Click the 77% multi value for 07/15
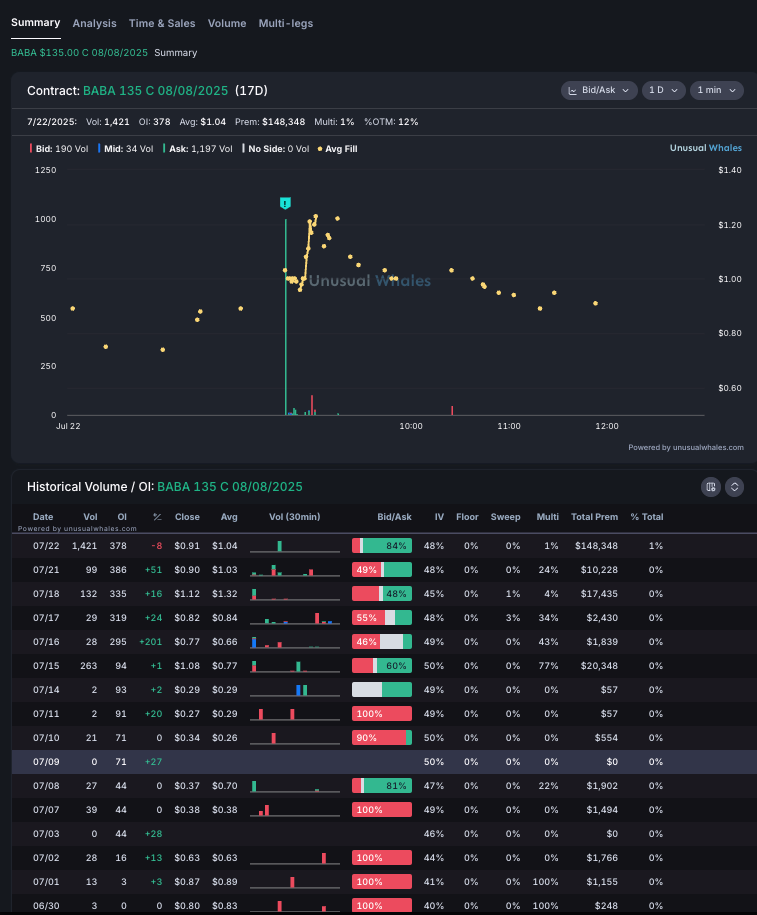The image size is (757, 915). (549, 666)
